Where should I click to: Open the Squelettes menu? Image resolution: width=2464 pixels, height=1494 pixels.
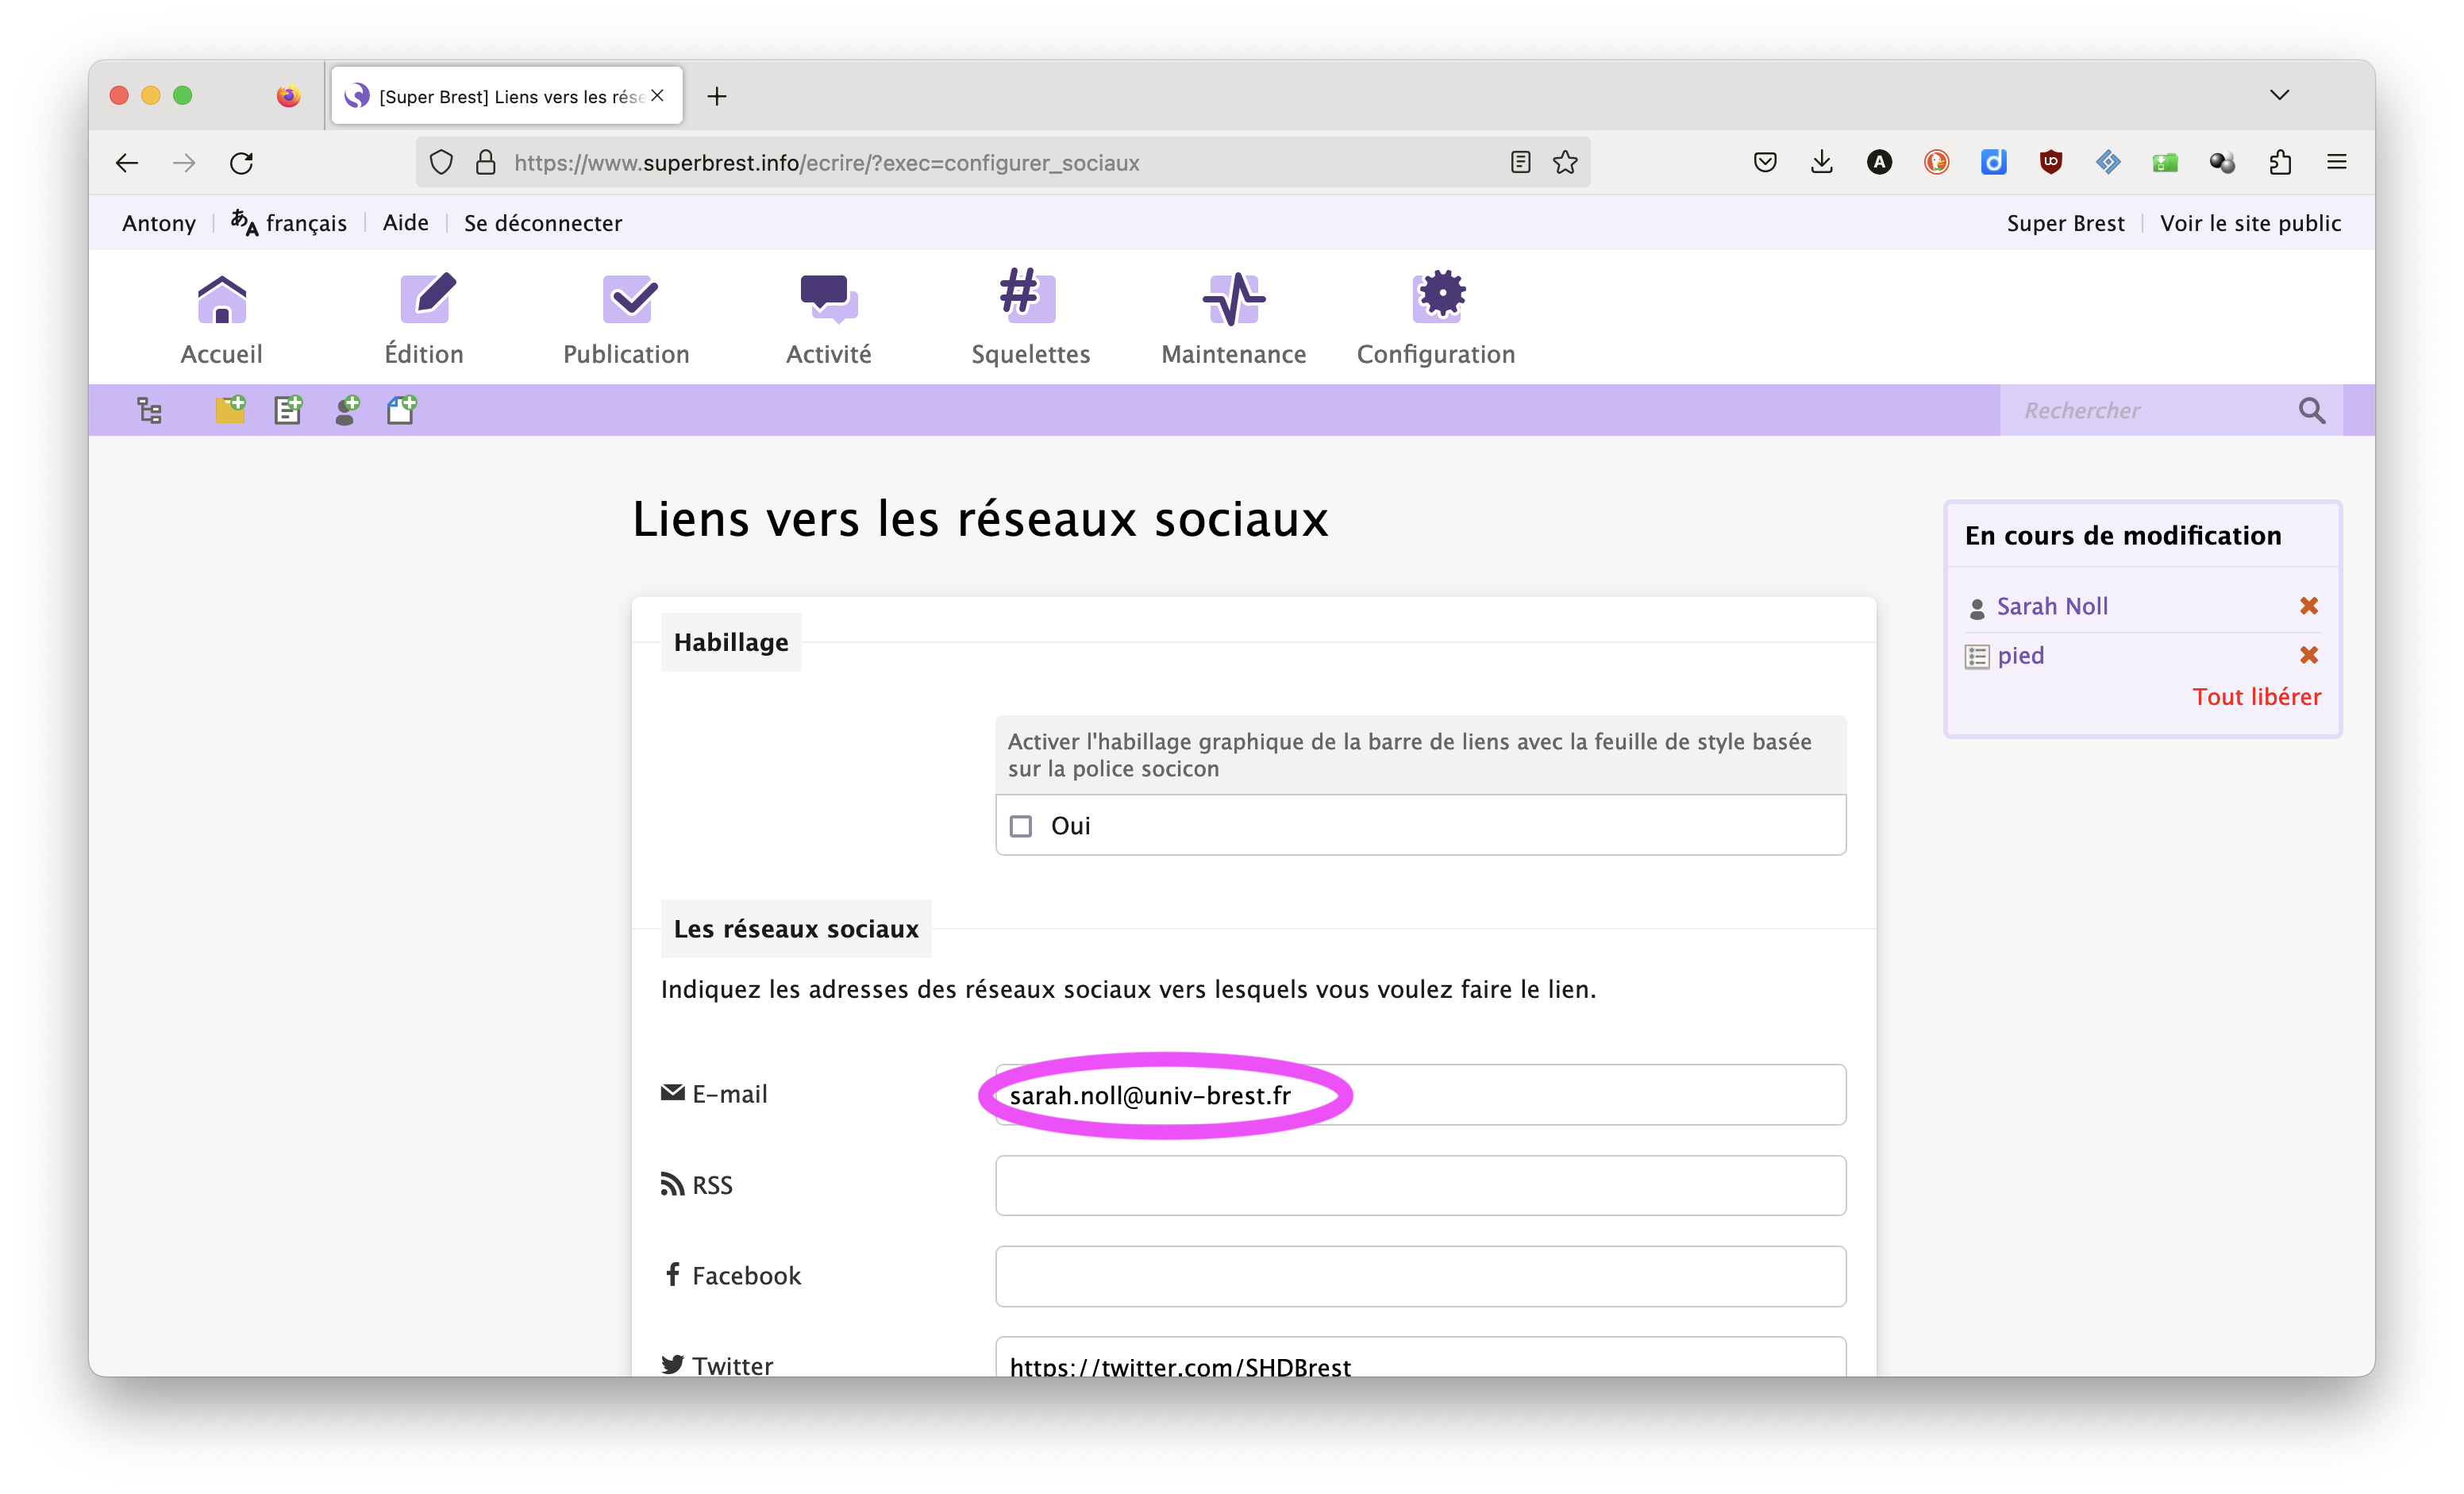[x=1030, y=319]
